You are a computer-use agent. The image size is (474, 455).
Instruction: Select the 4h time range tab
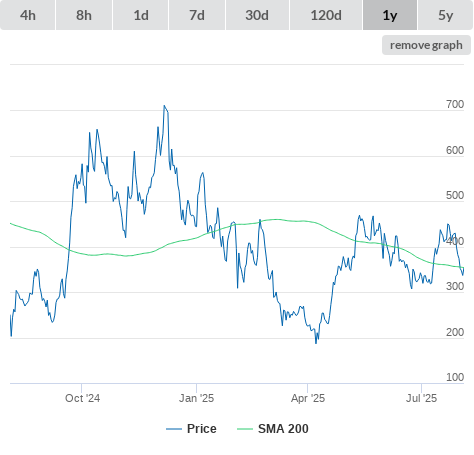click(x=28, y=15)
